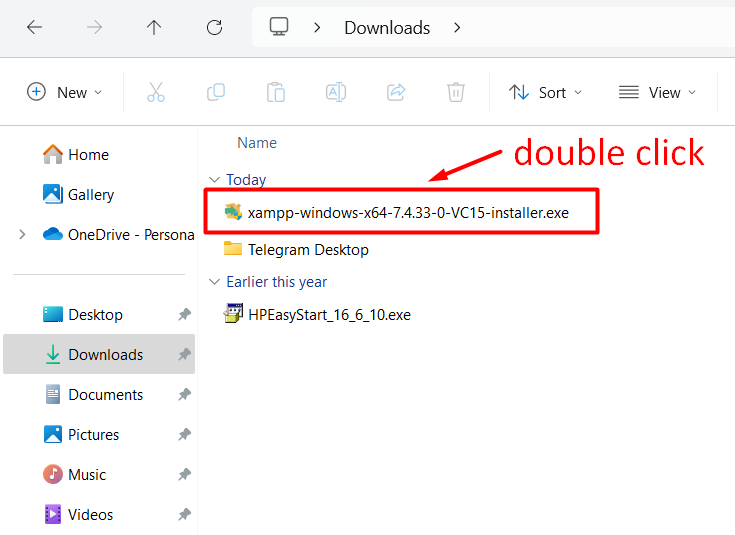
Task: Open Pictures in the sidebar
Action: (x=81, y=434)
